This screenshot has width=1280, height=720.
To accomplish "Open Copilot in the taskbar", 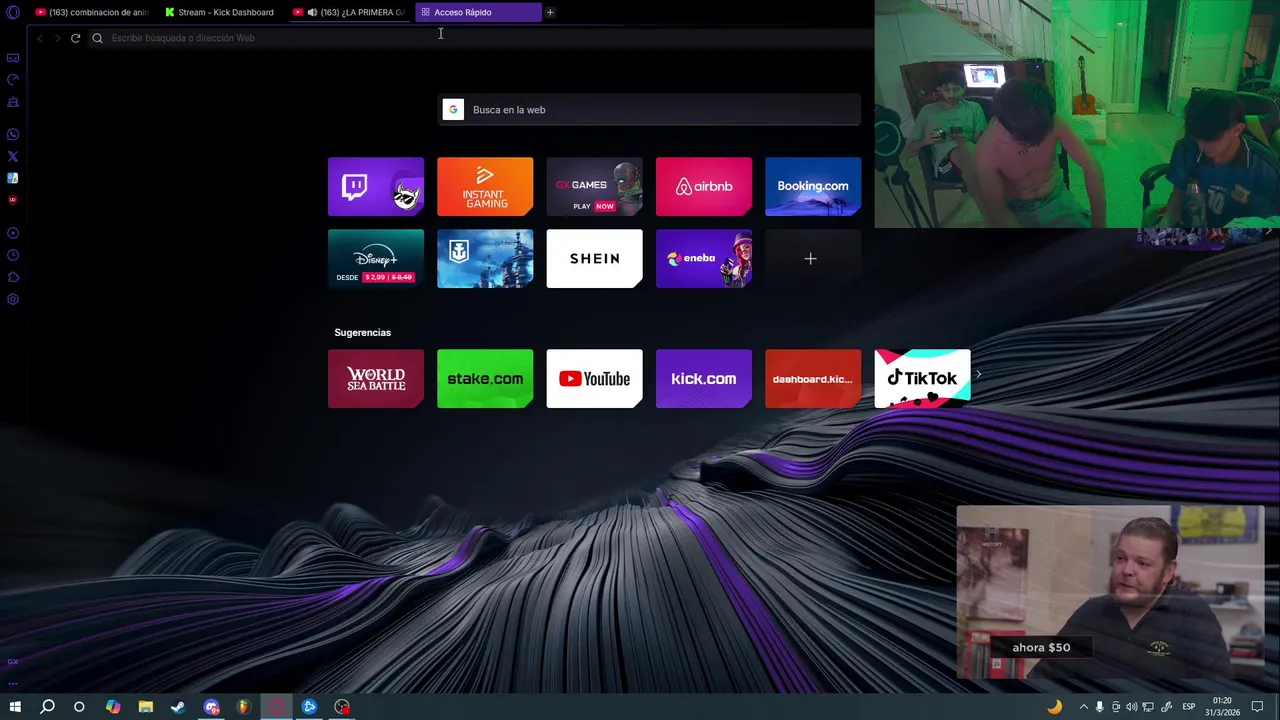I will point(113,707).
